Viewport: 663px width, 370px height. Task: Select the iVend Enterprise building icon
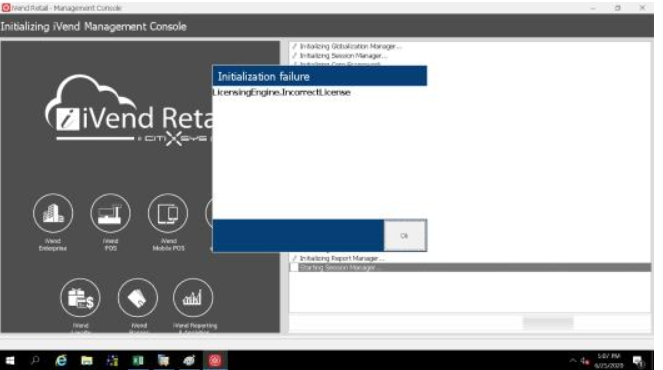point(53,214)
